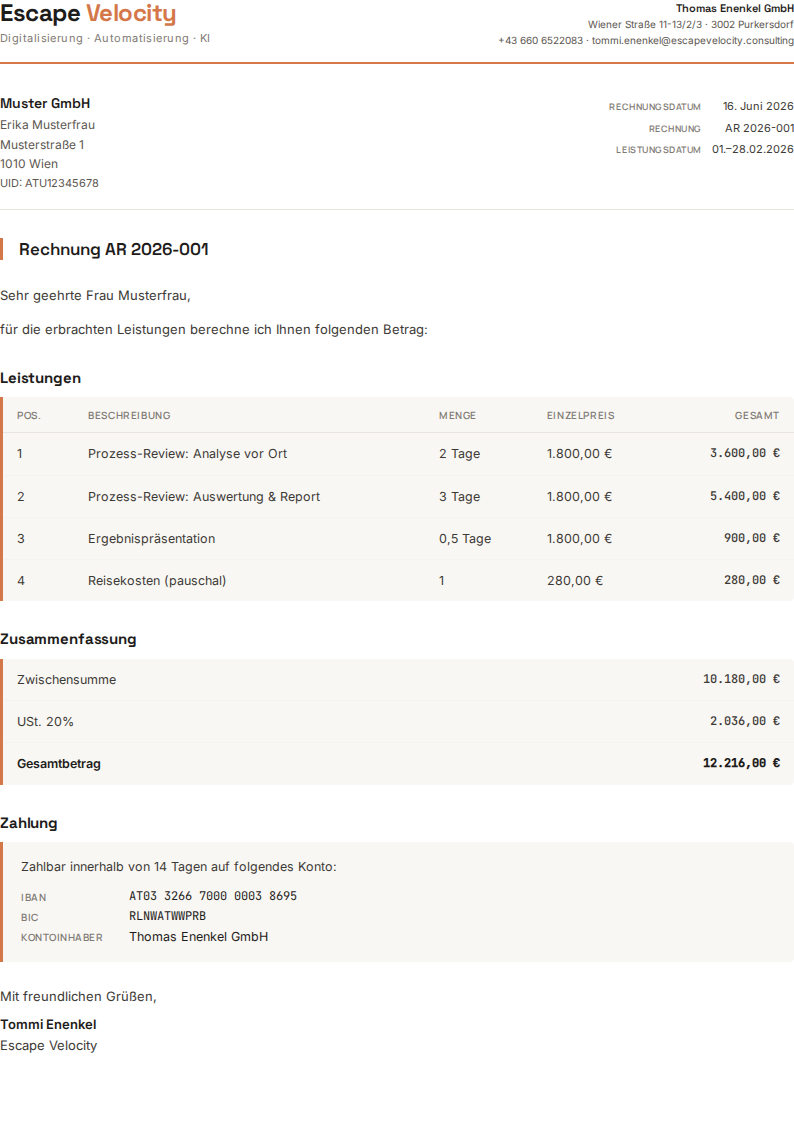Click label 'Zwischensumme'
Screen dimensions: 794x1123
click(67, 680)
